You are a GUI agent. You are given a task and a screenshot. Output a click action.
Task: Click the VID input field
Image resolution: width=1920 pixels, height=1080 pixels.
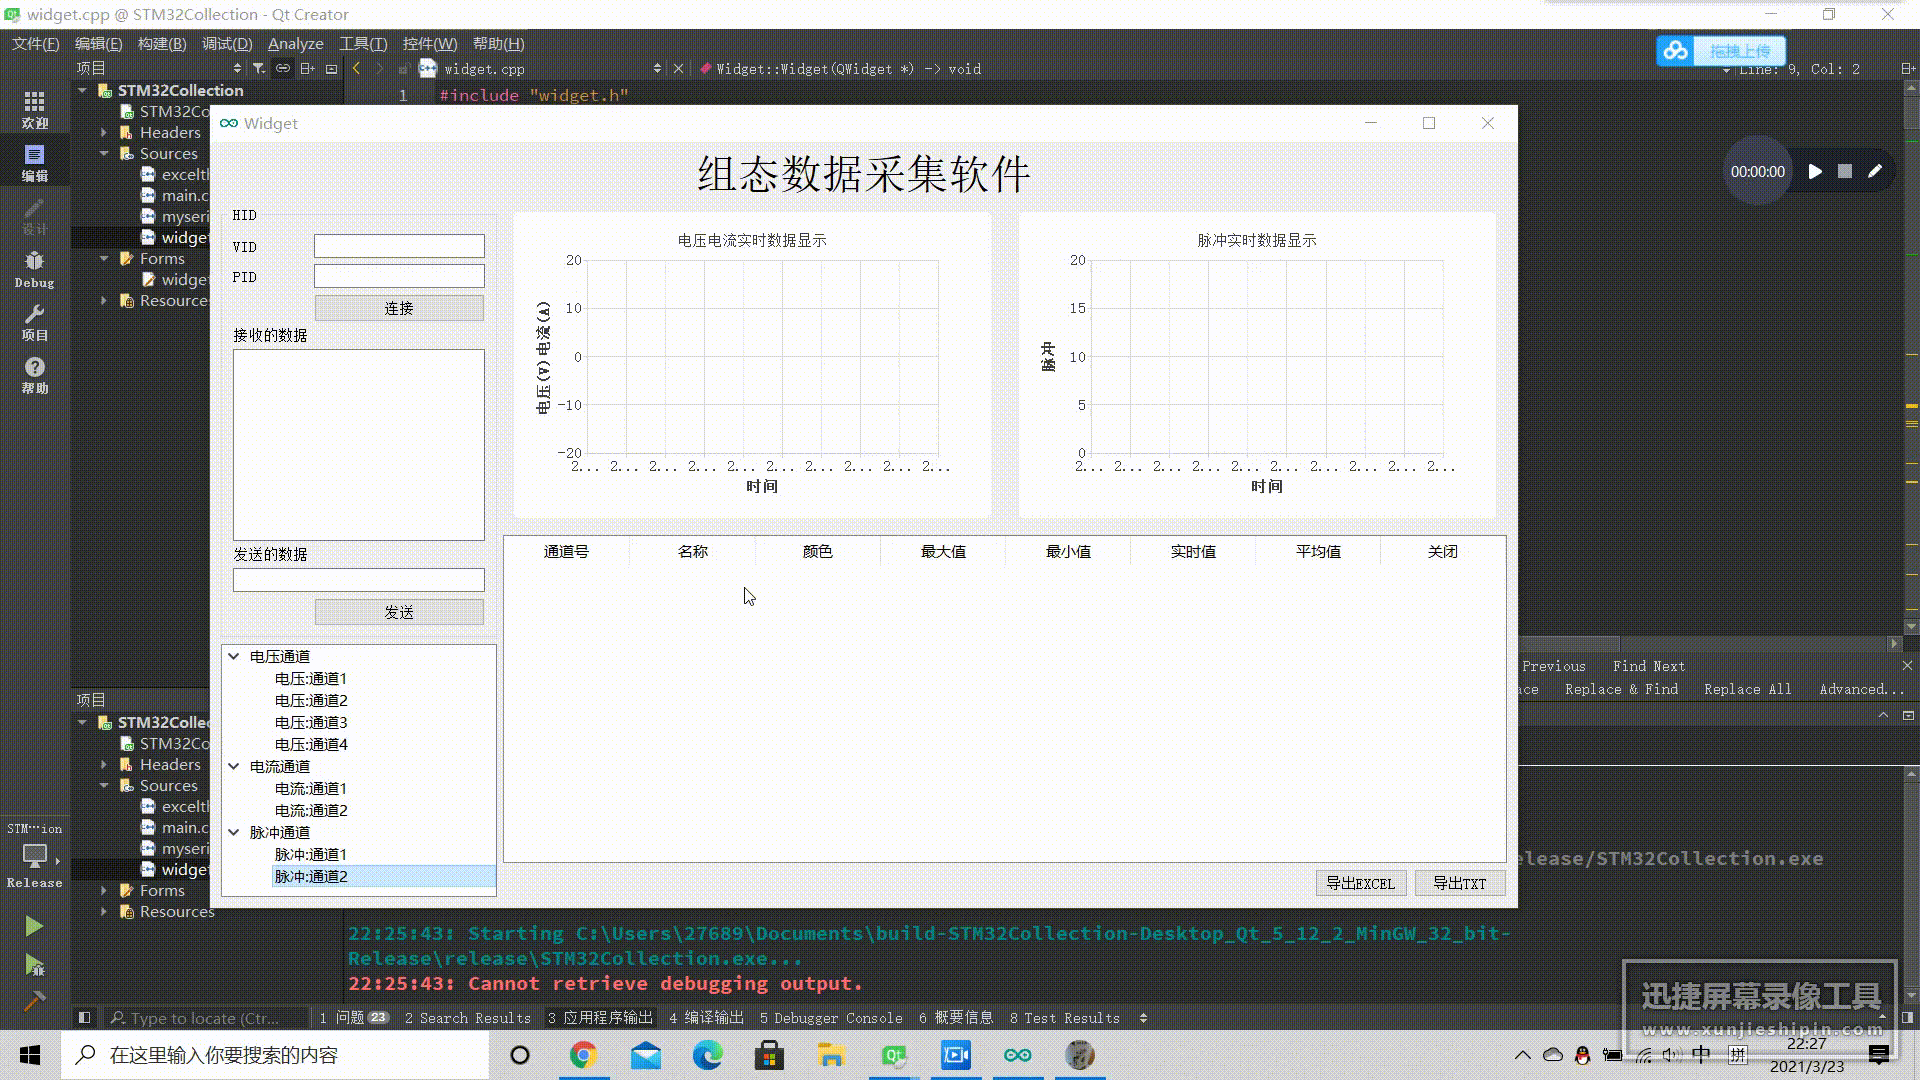(398, 247)
